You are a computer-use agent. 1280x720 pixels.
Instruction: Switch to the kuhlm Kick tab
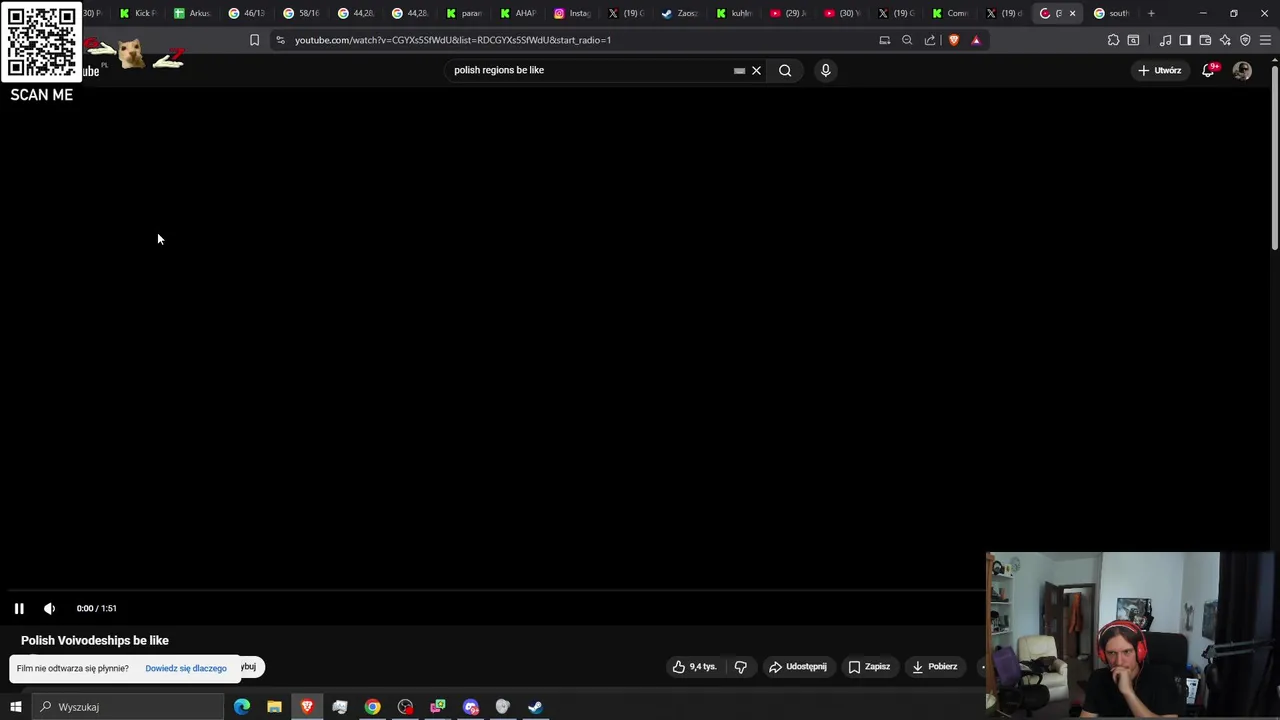(734, 13)
